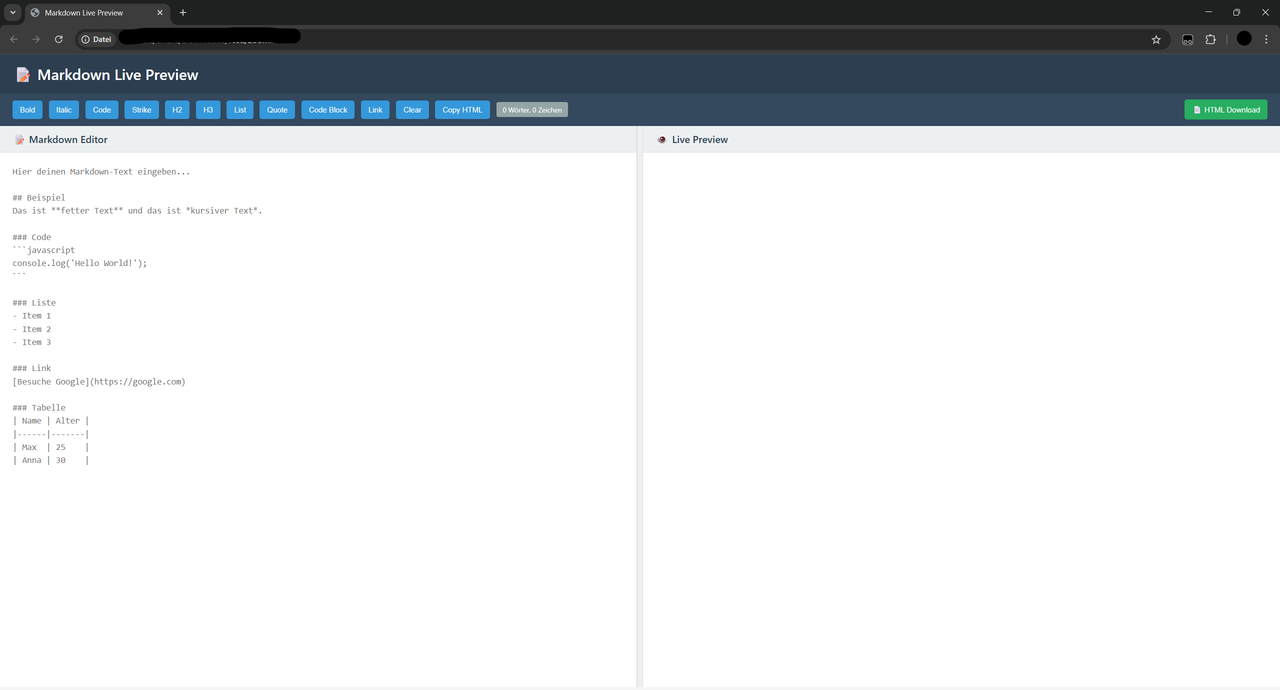
Task: Click the Bold formatting button
Action: 27,110
